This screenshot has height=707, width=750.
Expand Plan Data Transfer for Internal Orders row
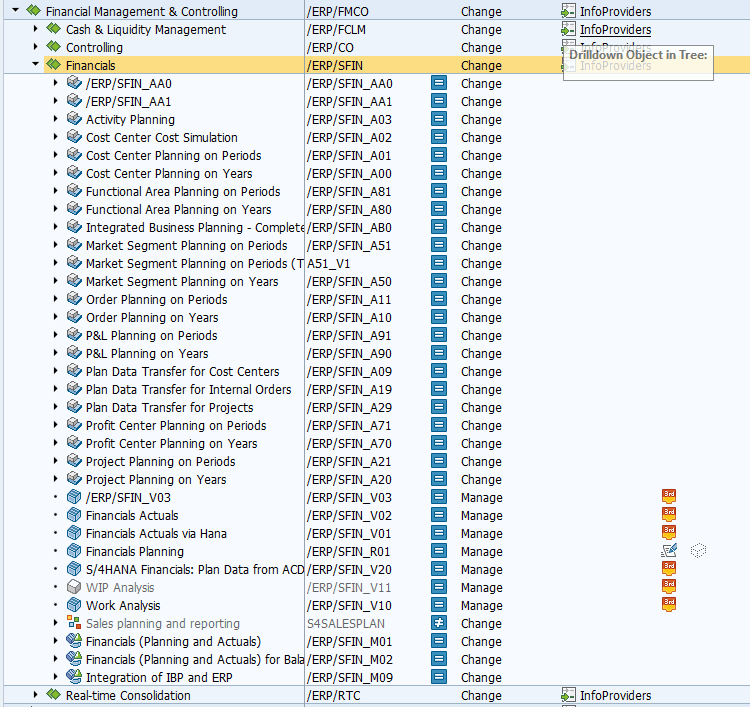tap(55, 389)
